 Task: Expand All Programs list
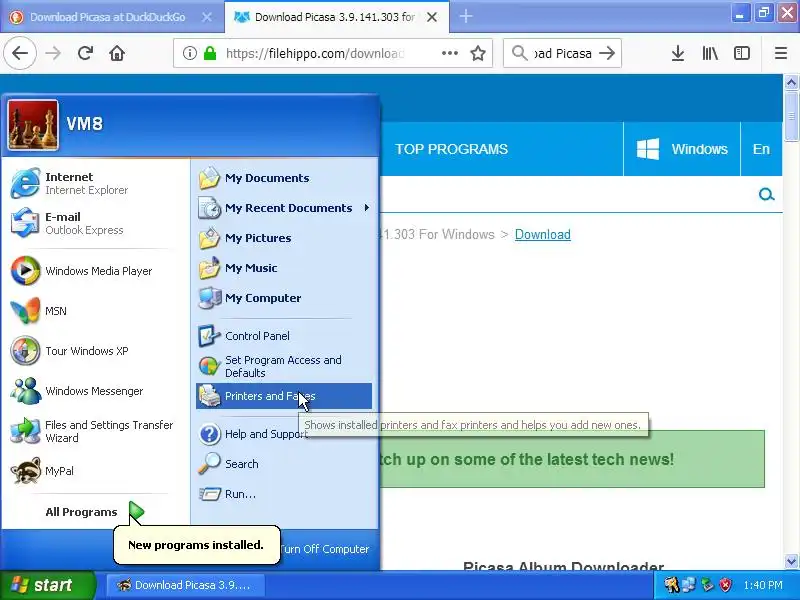pos(95,512)
